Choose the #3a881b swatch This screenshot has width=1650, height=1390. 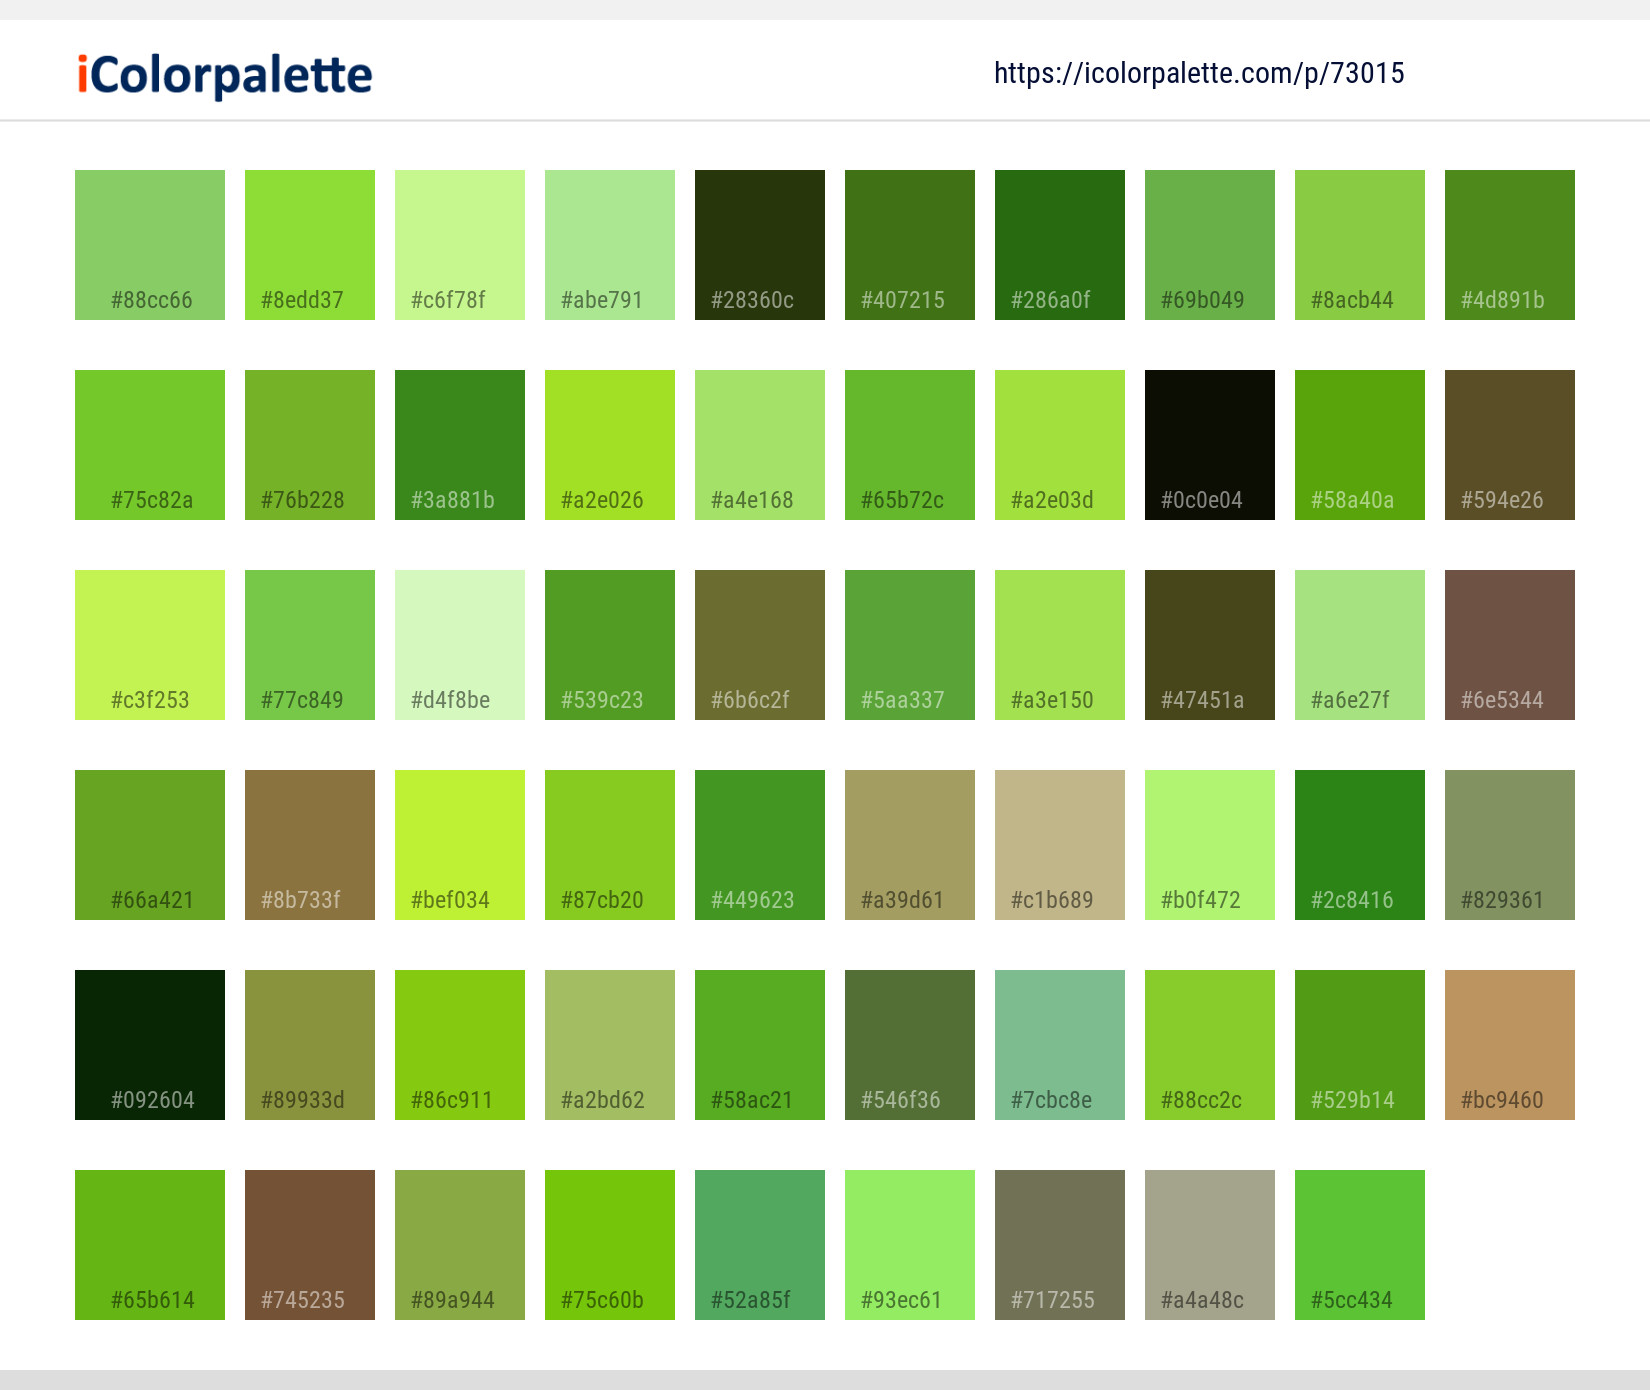click(x=460, y=445)
